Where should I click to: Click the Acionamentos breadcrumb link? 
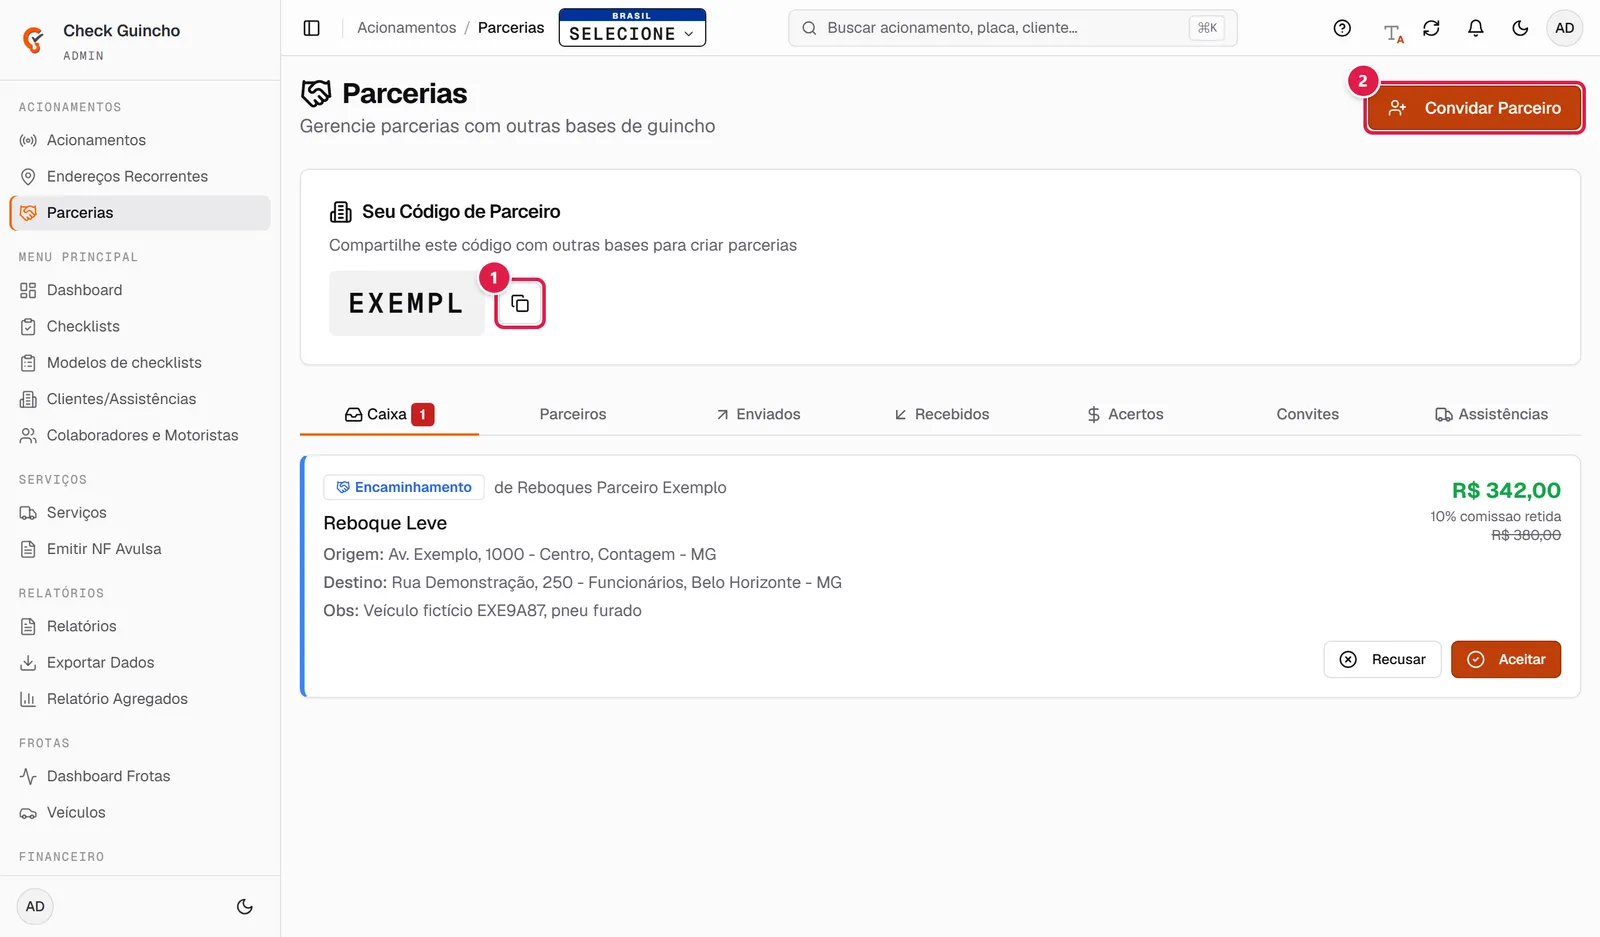coord(406,28)
